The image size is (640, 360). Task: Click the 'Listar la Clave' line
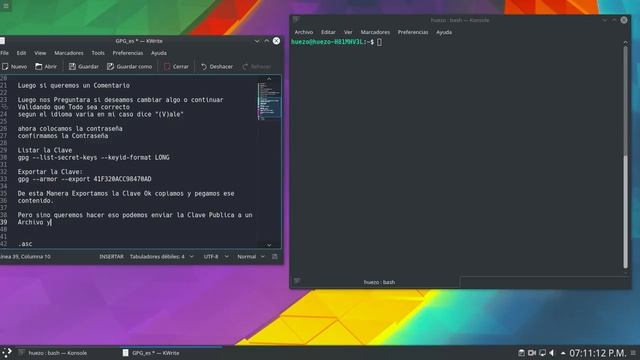point(45,150)
